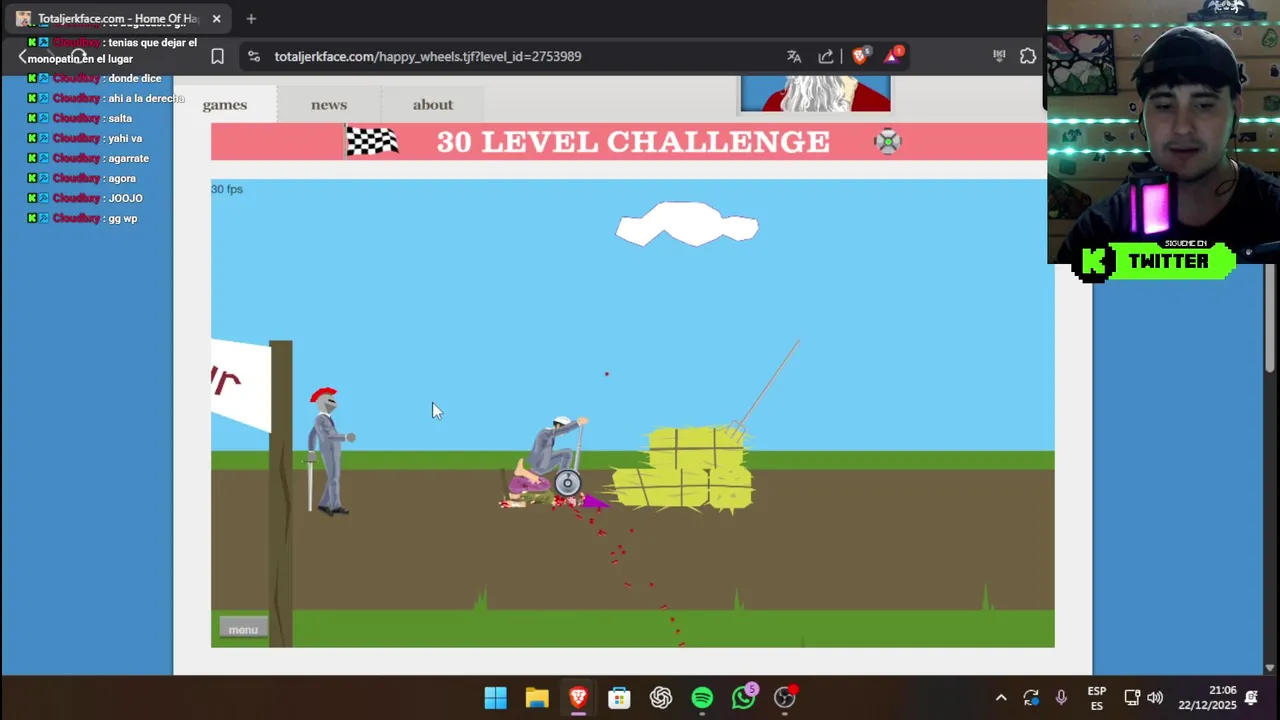The height and width of the screenshot is (720, 1280).
Task: Open File Explorer from taskbar
Action: (x=537, y=697)
